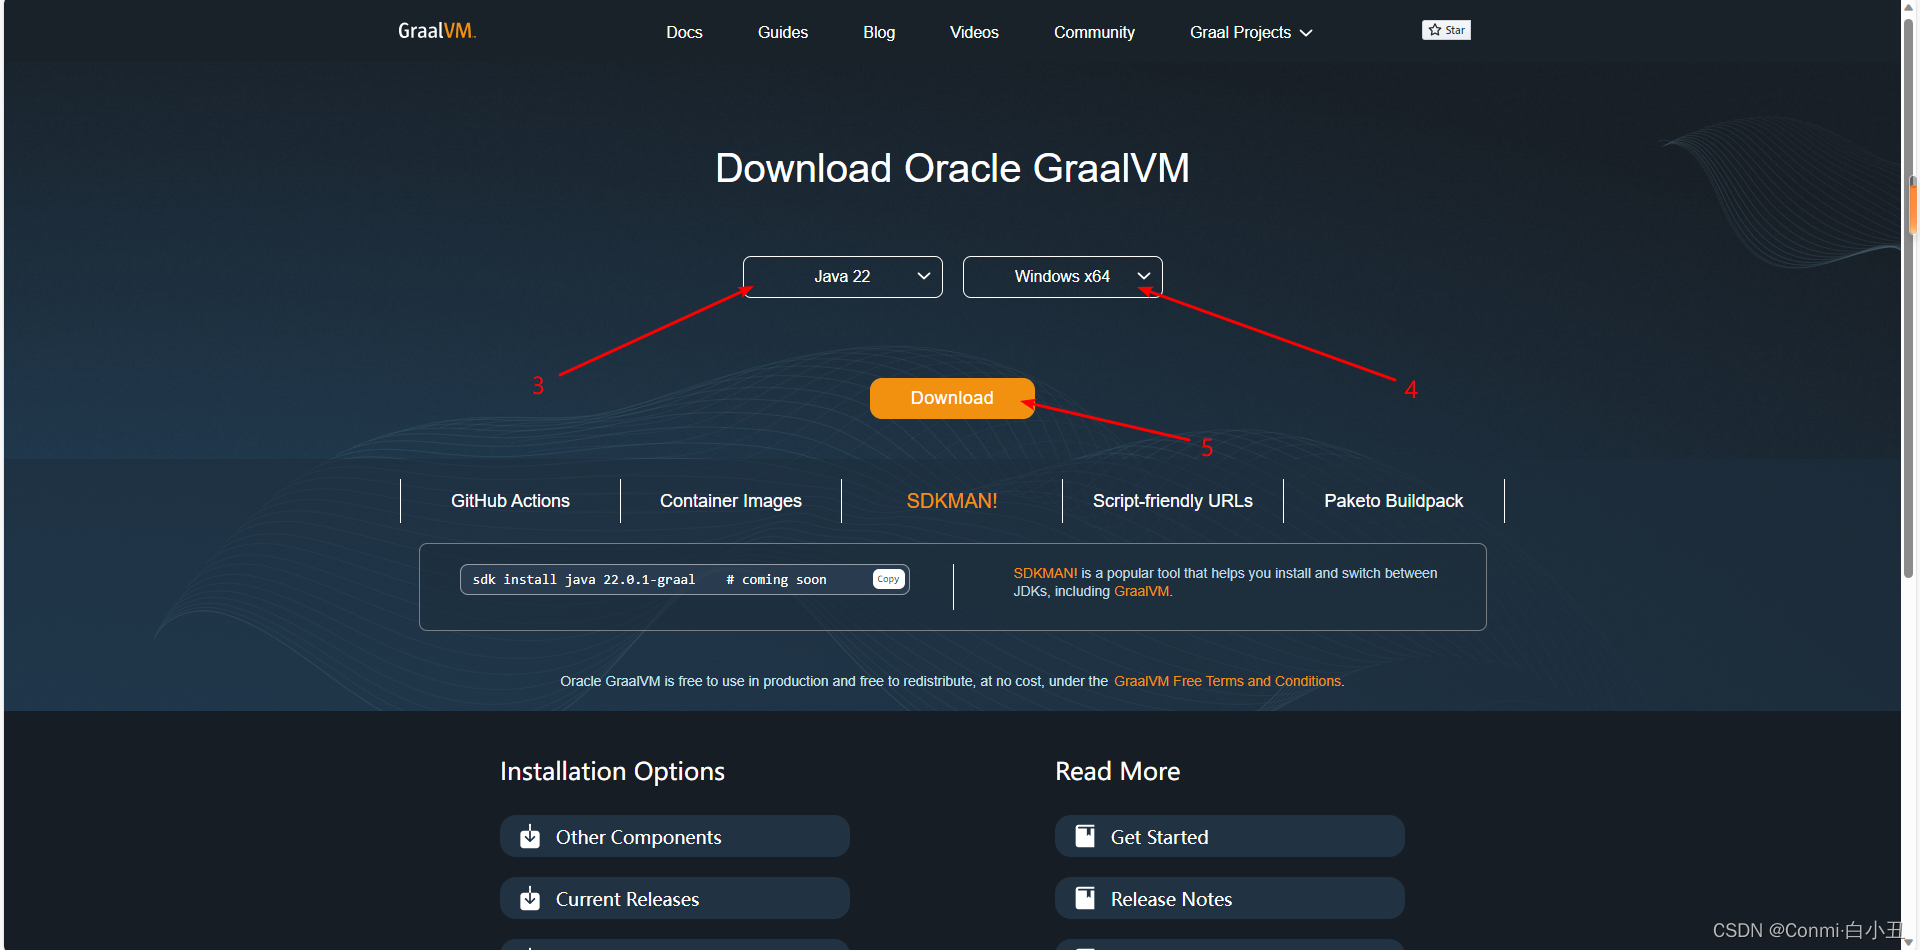Image resolution: width=1920 pixels, height=950 pixels.
Task: Click the Copy button for the sdk install command
Action: tap(887, 578)
